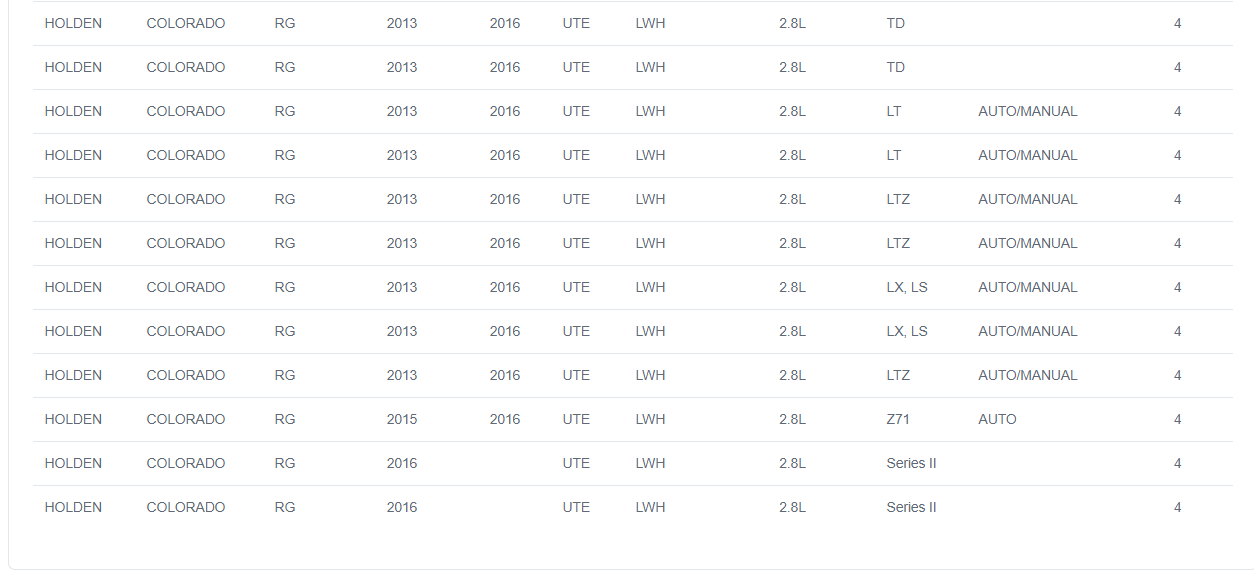Viewport: 1254px width, 580px height.
Task: Select the AUTO transmission cell in Z71 row
Action: (x=997, y=419)
